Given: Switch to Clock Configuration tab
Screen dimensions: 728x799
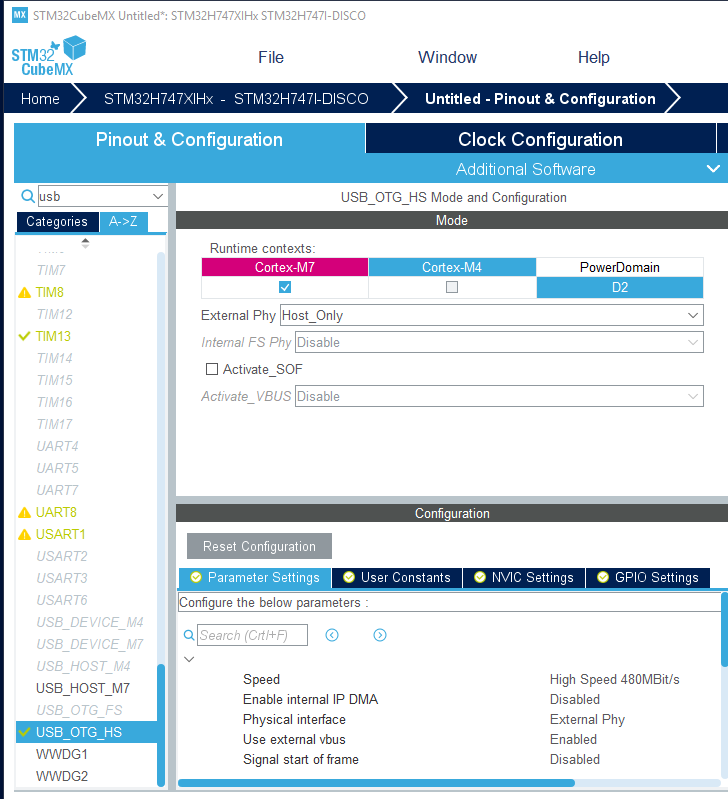Looking at the screenshot, I should [x=541, y=139].
